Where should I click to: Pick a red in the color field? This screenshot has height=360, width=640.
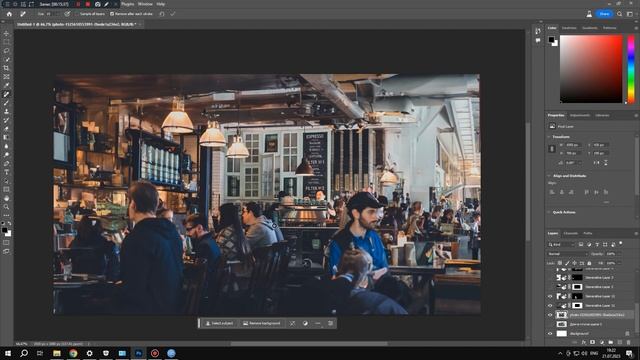click(x=616, y=41)
